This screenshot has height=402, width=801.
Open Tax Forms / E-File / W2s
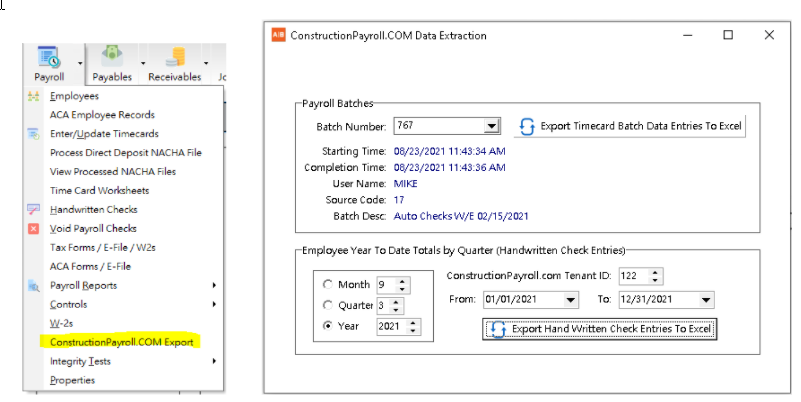(x=103, y=247)
